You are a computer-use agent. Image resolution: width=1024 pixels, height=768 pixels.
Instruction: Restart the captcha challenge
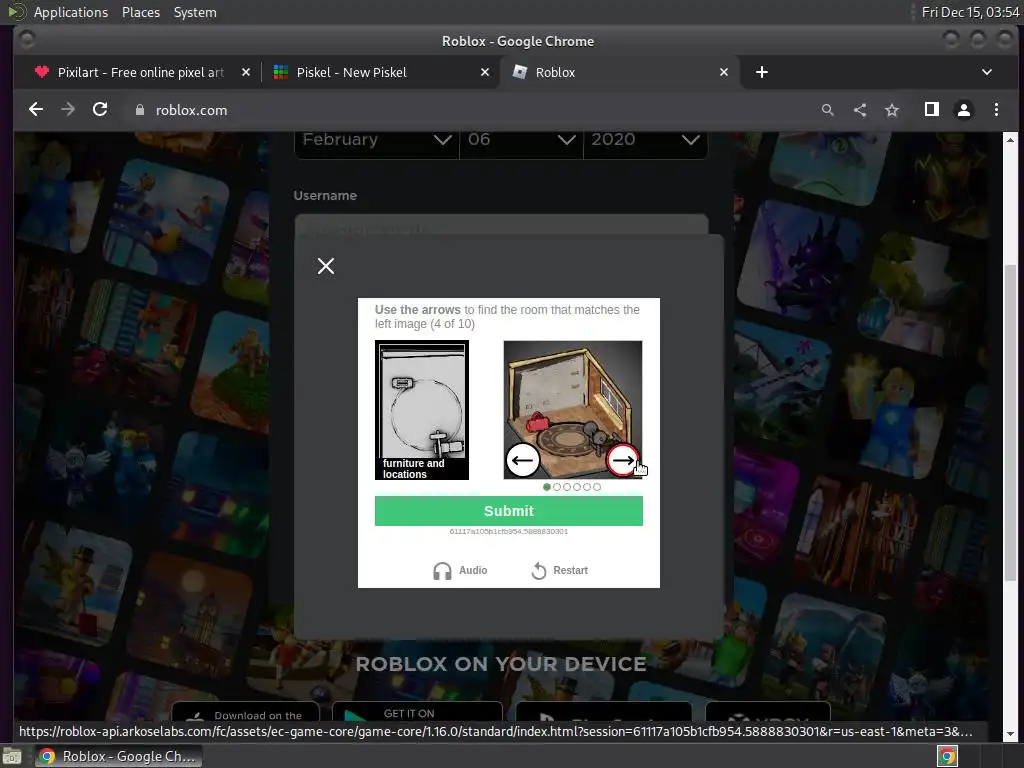coord(560,571)
